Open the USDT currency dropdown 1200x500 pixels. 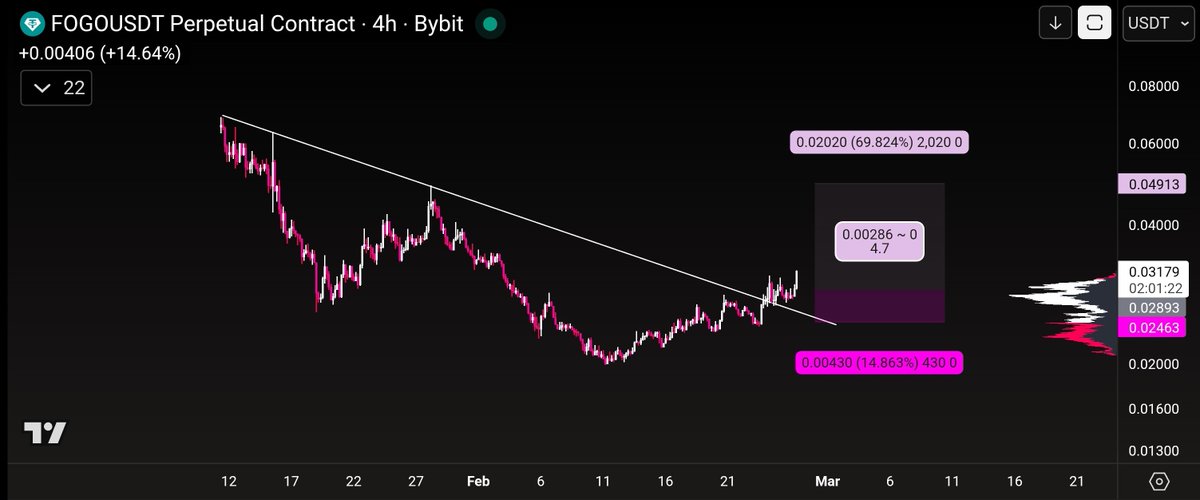click(1158, 22)
